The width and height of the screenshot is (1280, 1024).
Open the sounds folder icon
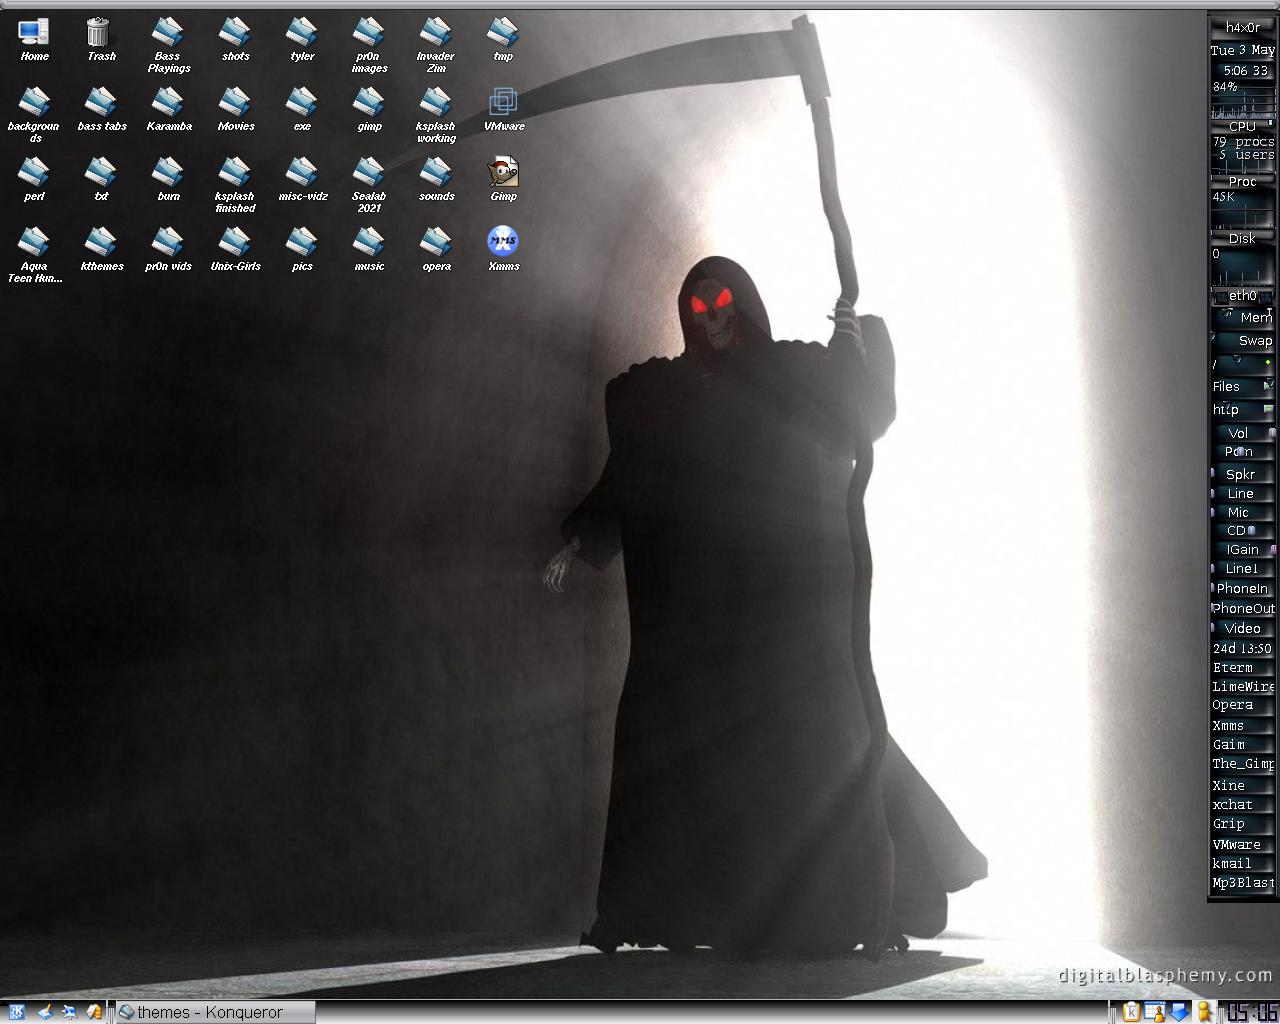[x=436, y=180]
